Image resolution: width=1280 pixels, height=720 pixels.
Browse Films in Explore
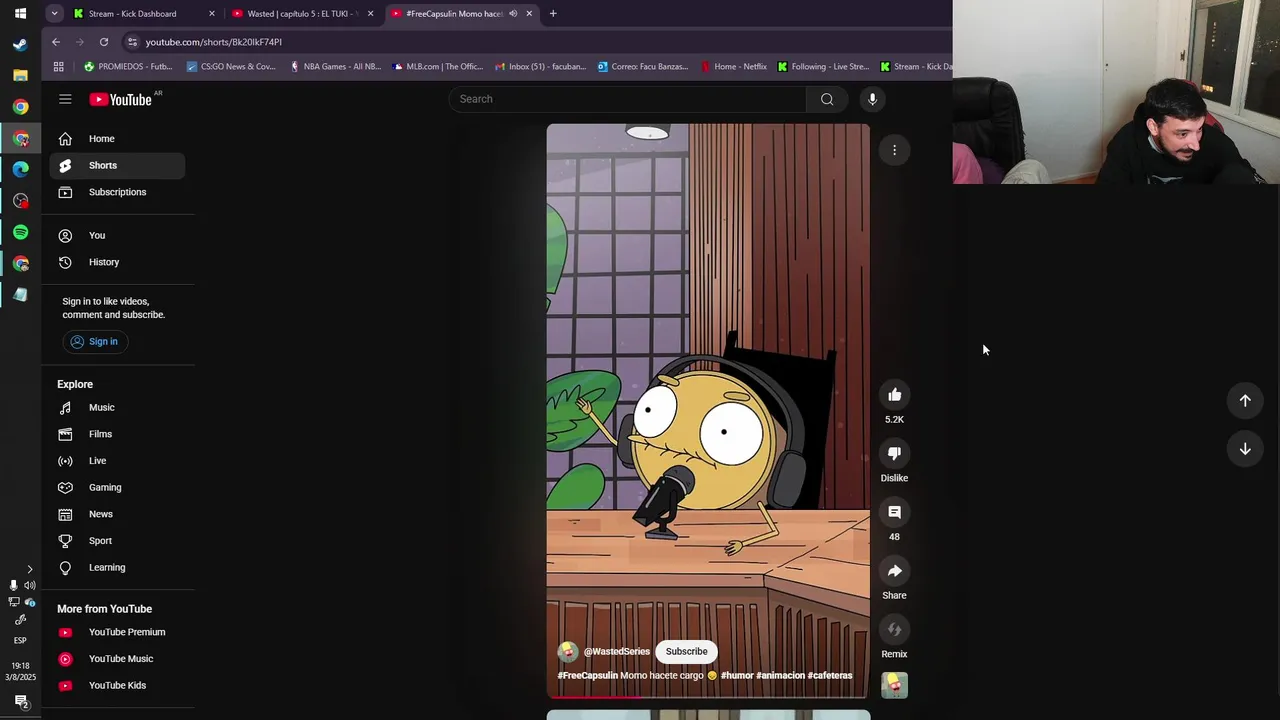tap(117, 434)
